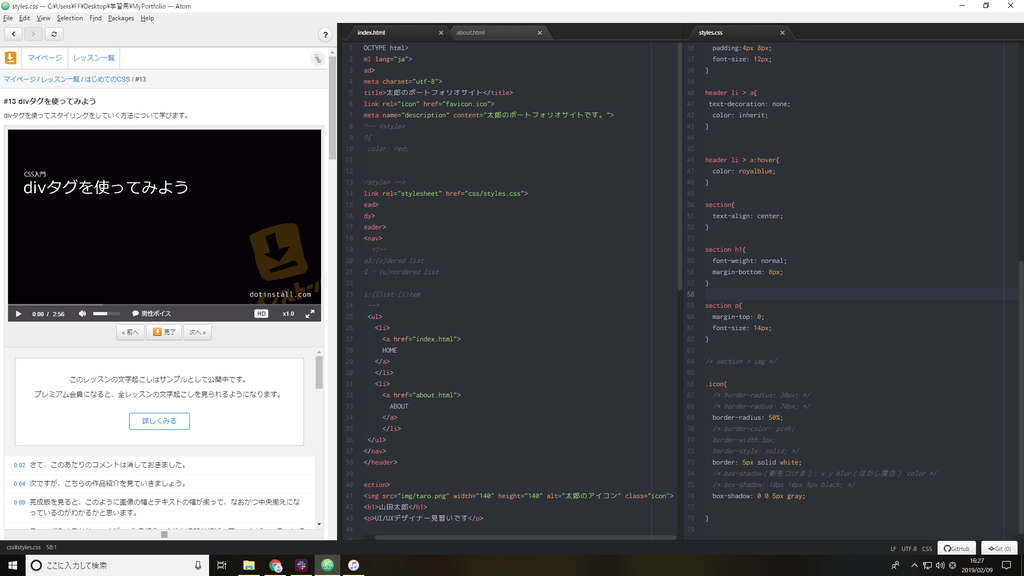Open the GitHub status bar panel
The image size is (1024, 576).
point(957,549)
